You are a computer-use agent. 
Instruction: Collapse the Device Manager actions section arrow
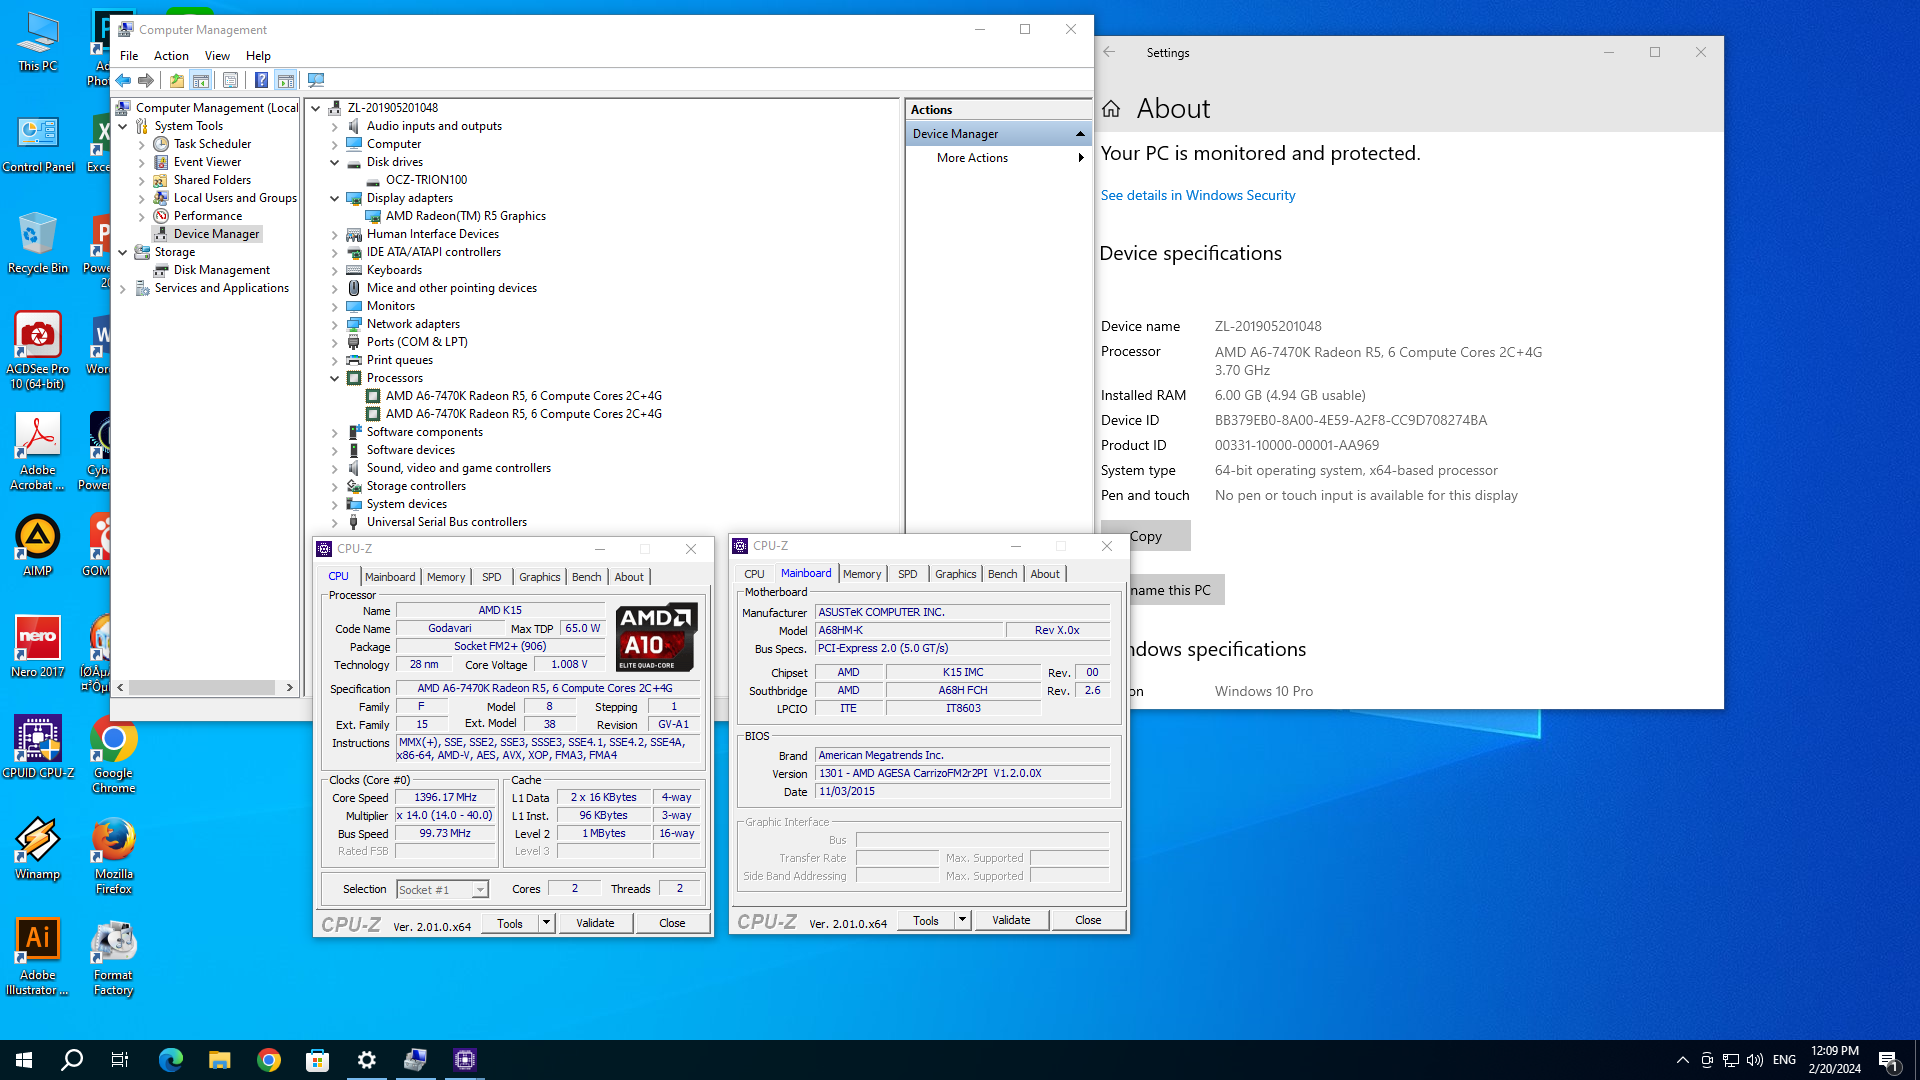coord(1080,134)
